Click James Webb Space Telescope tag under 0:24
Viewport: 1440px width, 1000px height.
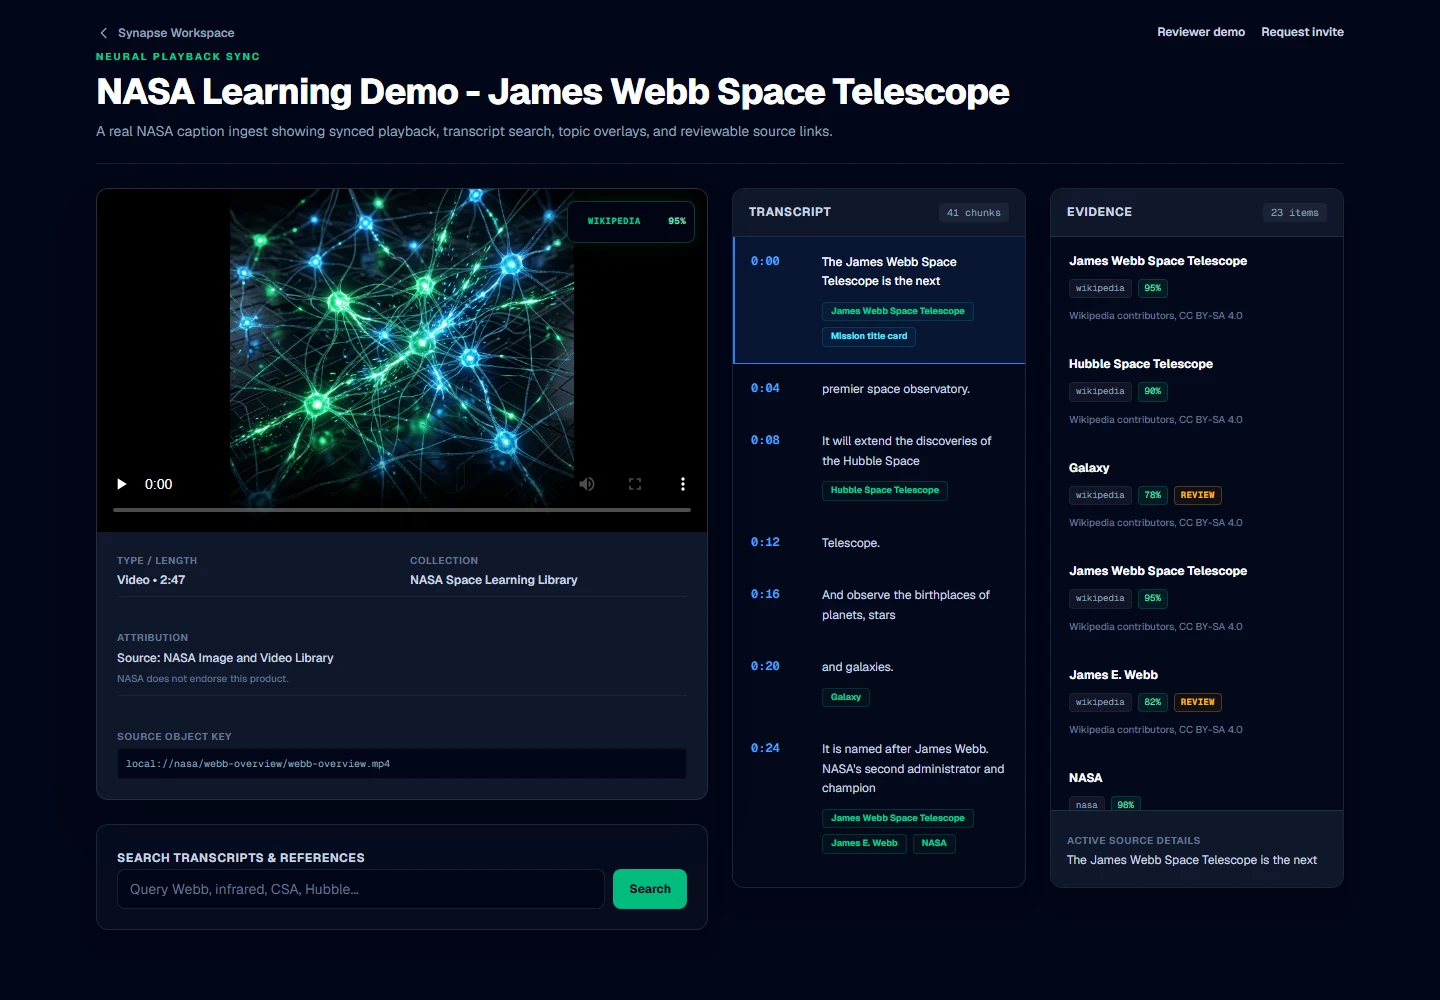coord(898,818)
